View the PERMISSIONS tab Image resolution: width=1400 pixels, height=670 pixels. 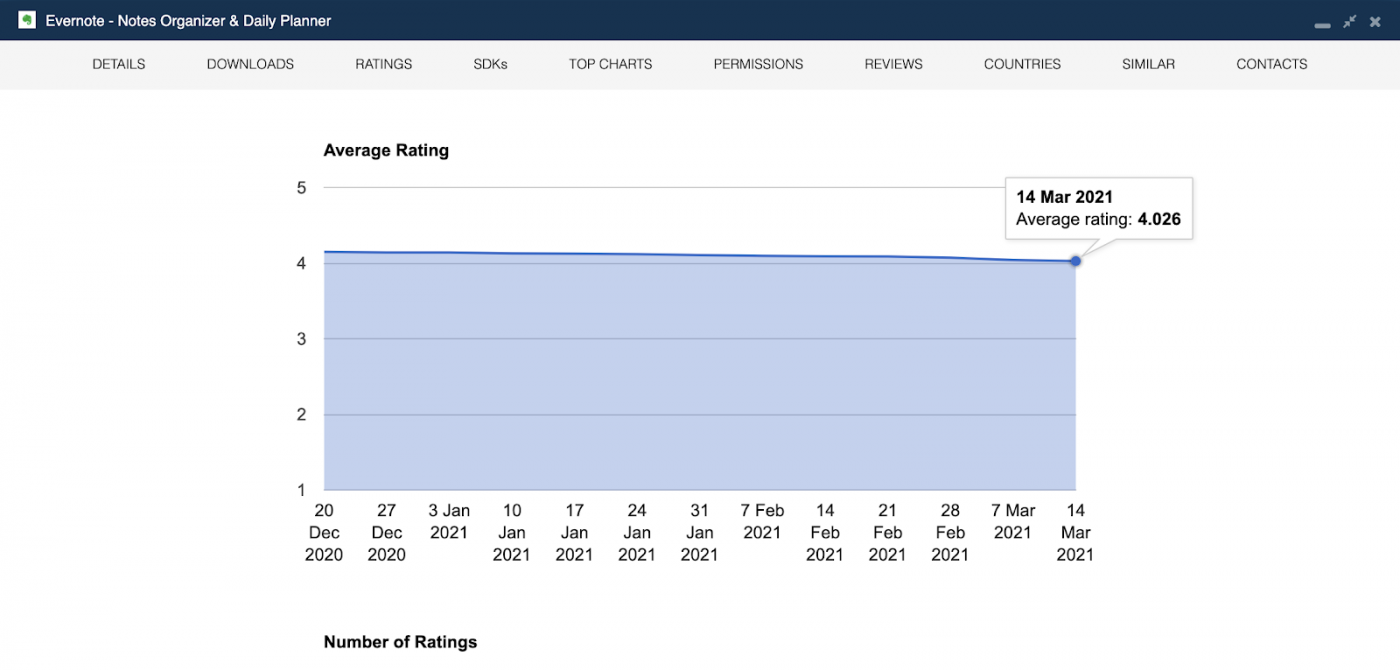(x=758, y=64)
